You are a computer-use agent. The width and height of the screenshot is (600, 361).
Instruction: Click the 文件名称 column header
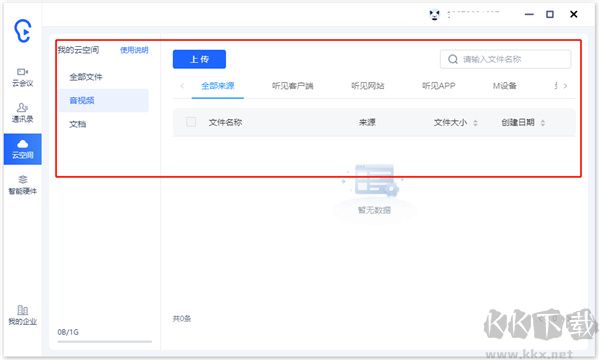(225, 123)
